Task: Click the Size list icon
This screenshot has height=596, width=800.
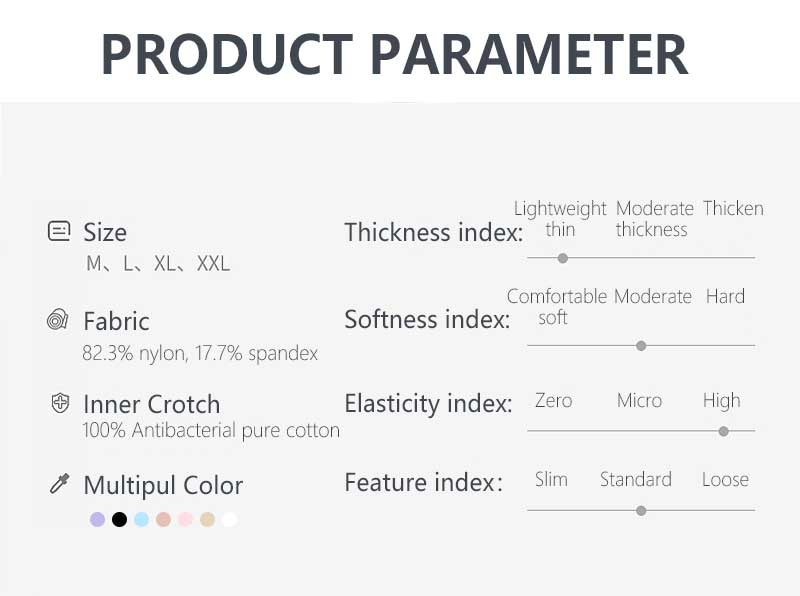Action: click(x=59, y=231)
